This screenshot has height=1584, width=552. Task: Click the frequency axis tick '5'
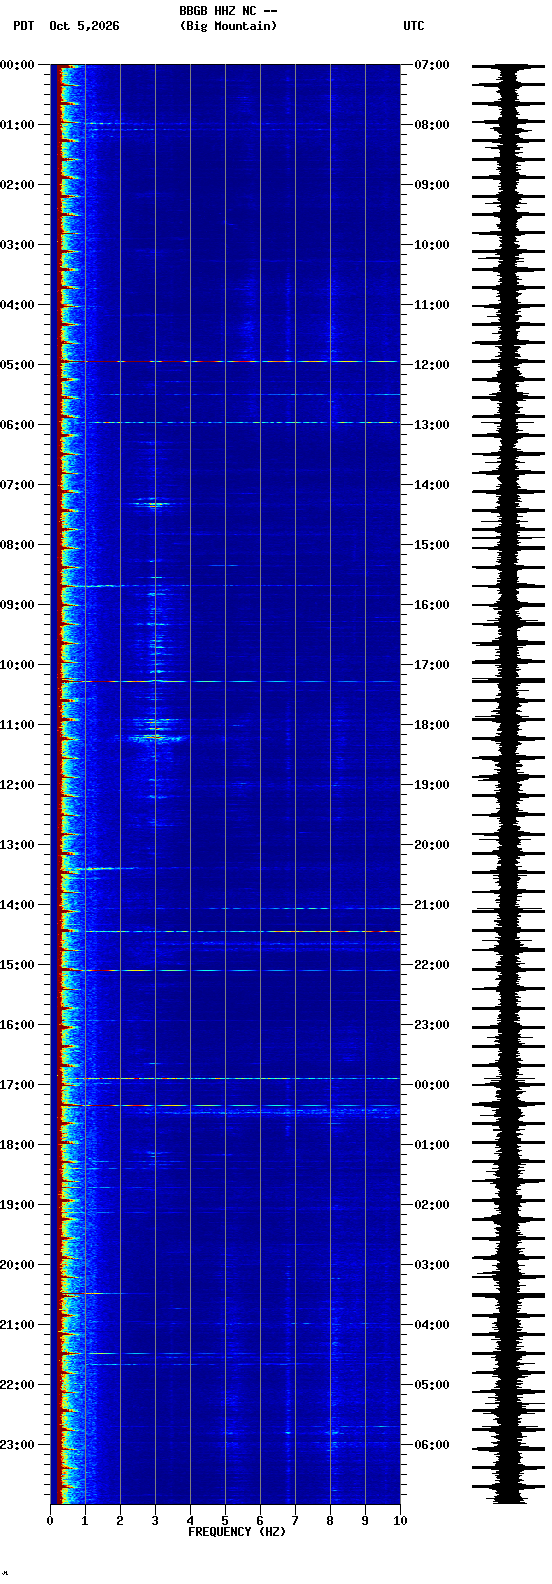[225, 1521]
